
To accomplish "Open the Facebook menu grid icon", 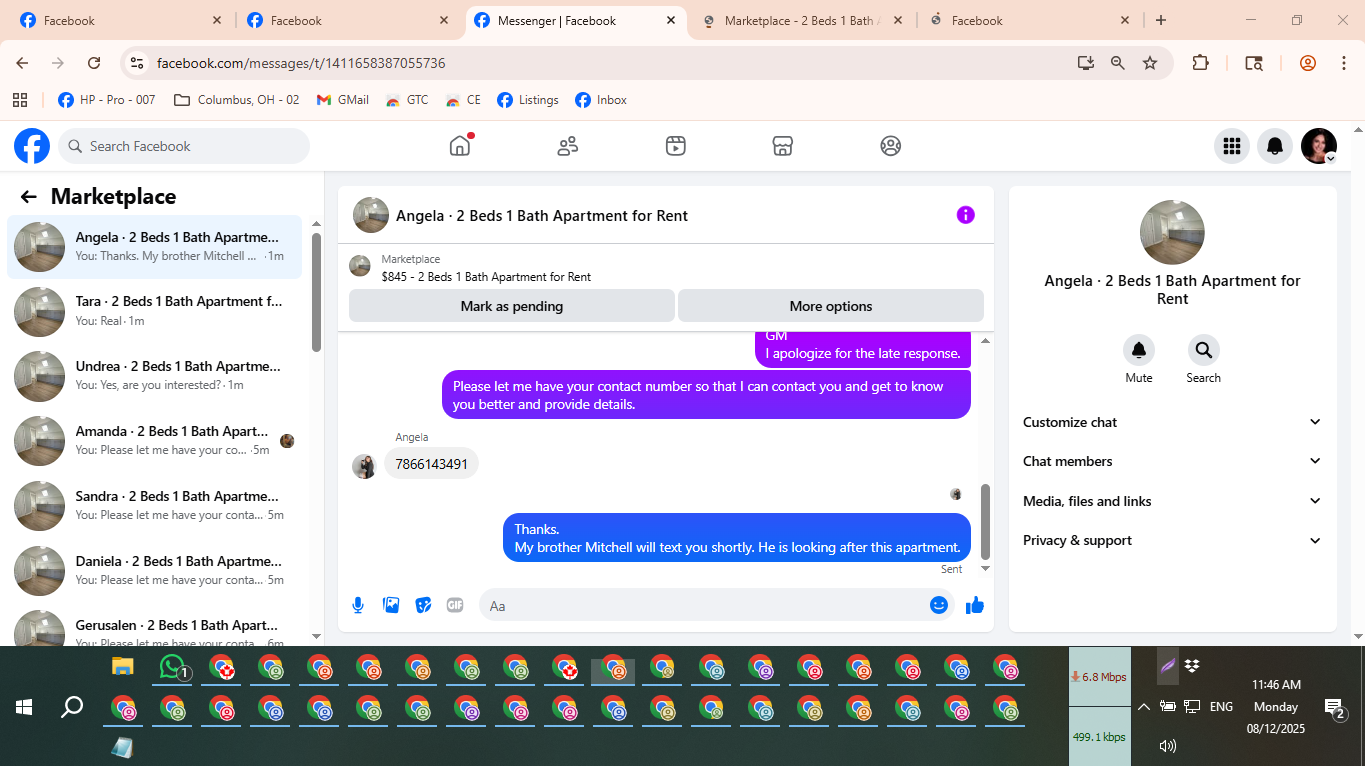I will tap(1232, 146).
